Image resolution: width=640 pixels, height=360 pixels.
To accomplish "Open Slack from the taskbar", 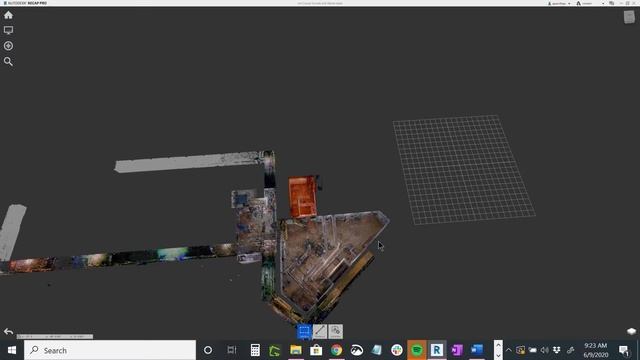I will click(396, 350).
